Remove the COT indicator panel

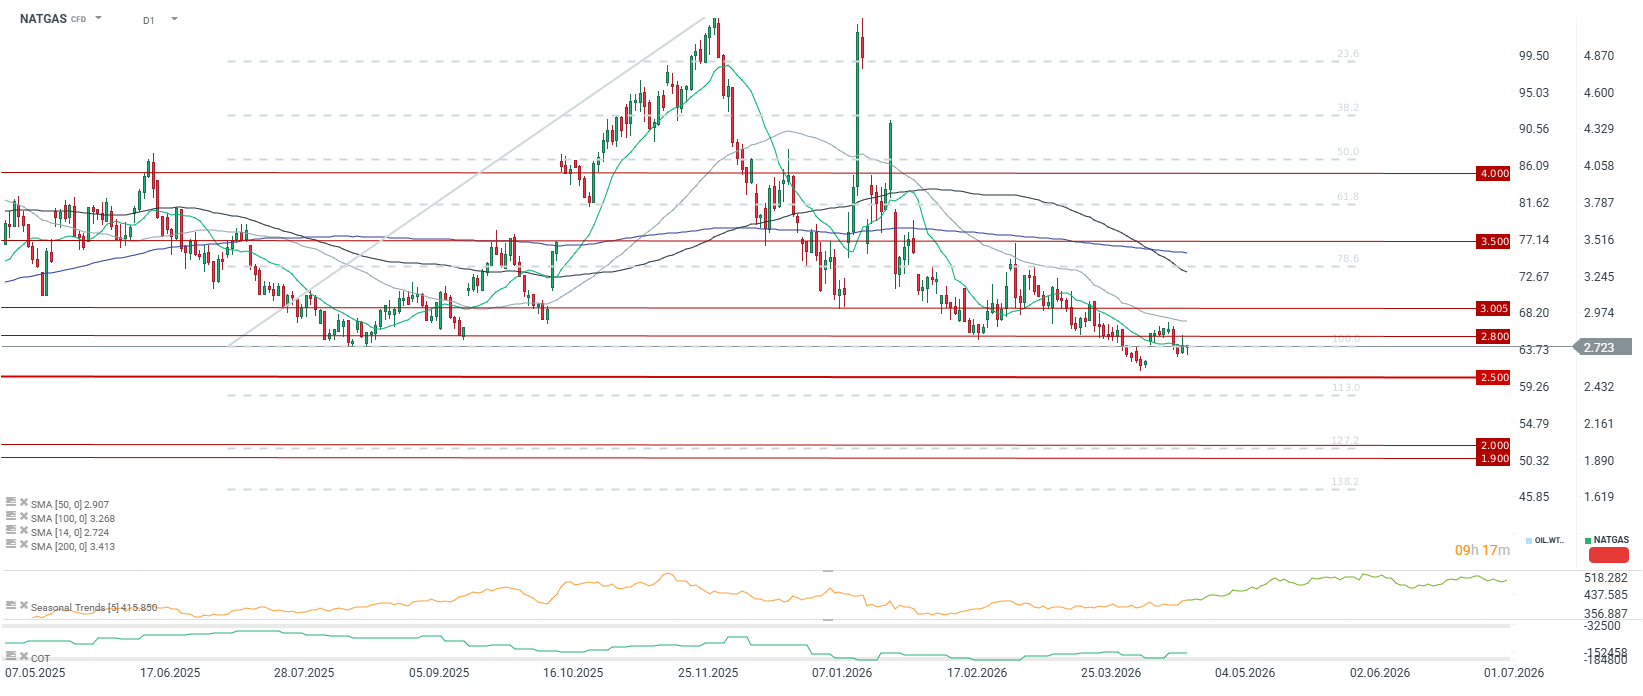(x=23, y=657)
